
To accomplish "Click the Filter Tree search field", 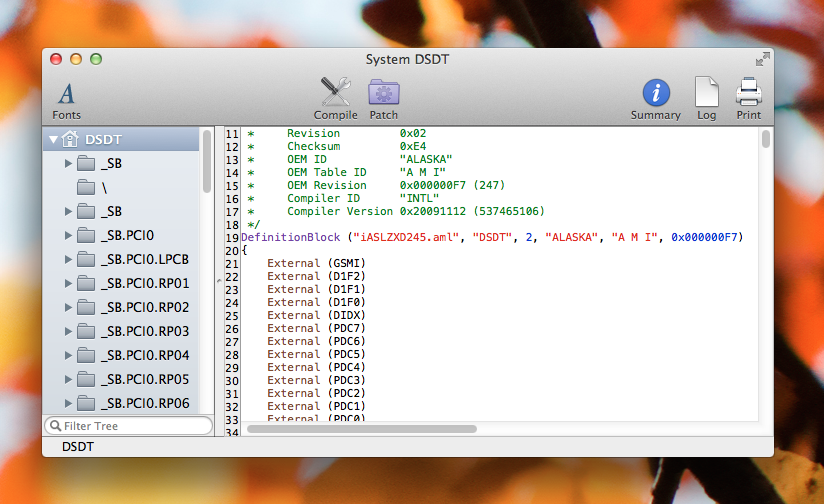I will 129,426.
